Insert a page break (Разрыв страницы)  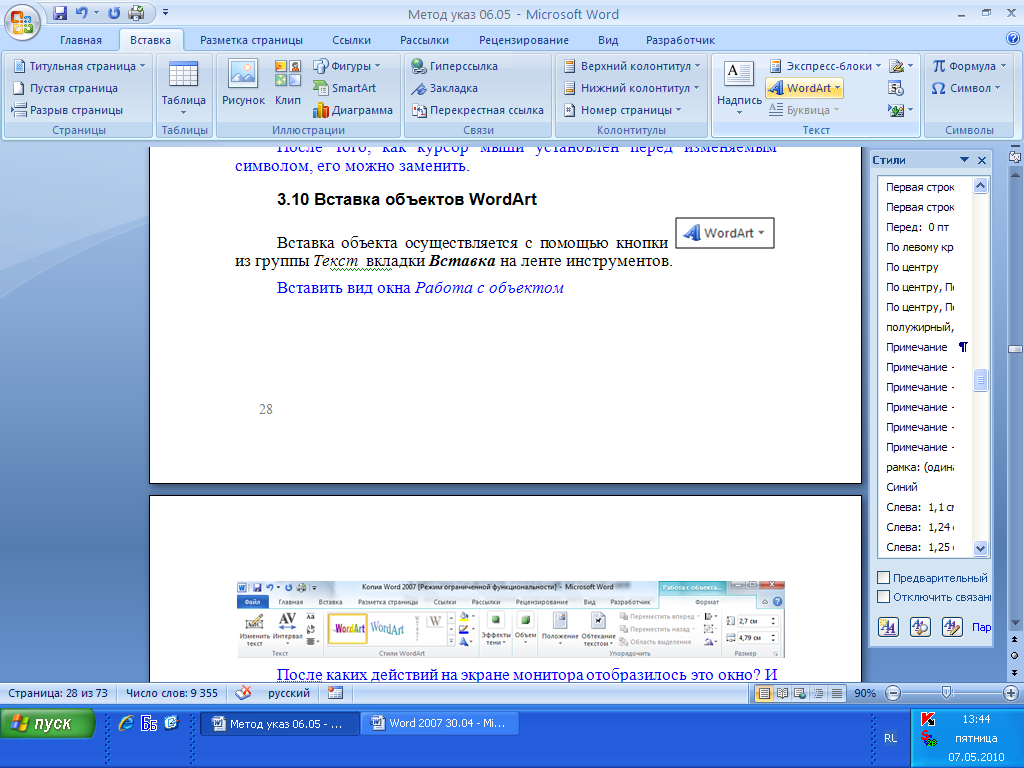point(67,110)
